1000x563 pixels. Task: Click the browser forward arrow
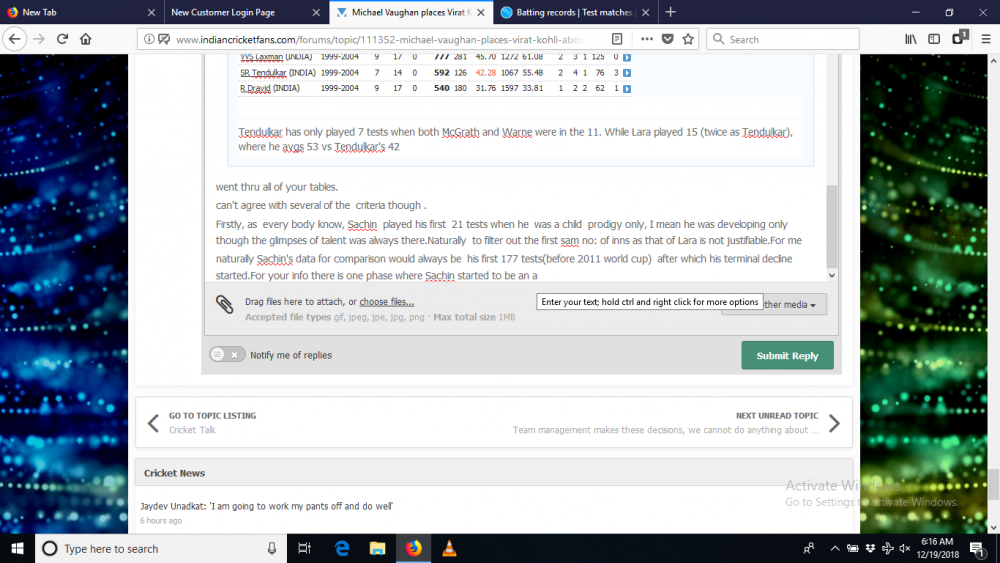(39, 39)
